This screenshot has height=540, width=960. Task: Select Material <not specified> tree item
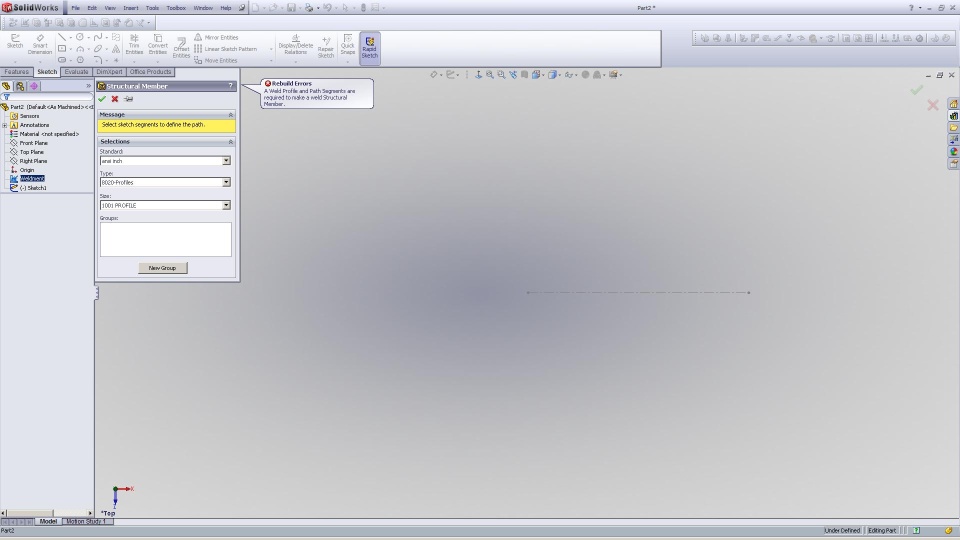[49, 133]
